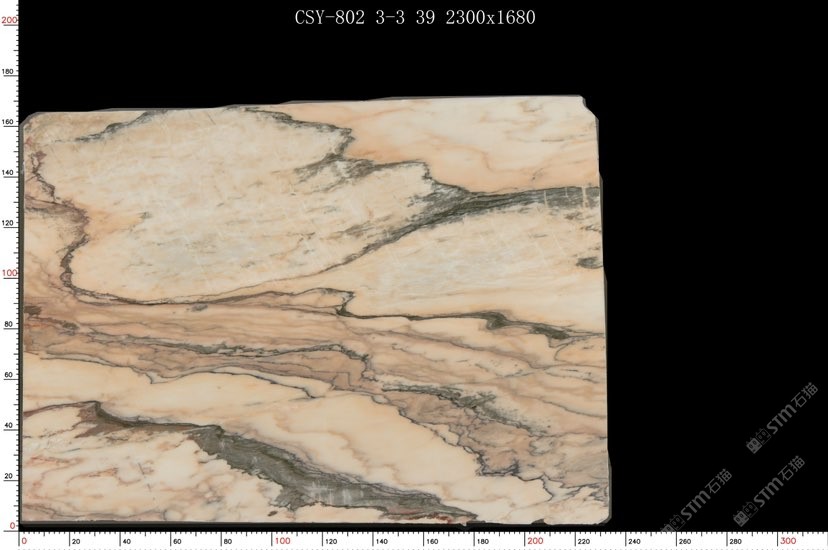Click the 2300x1680 dimension in the title
This screenshot has width=828, height=550.
coord(491,17)
